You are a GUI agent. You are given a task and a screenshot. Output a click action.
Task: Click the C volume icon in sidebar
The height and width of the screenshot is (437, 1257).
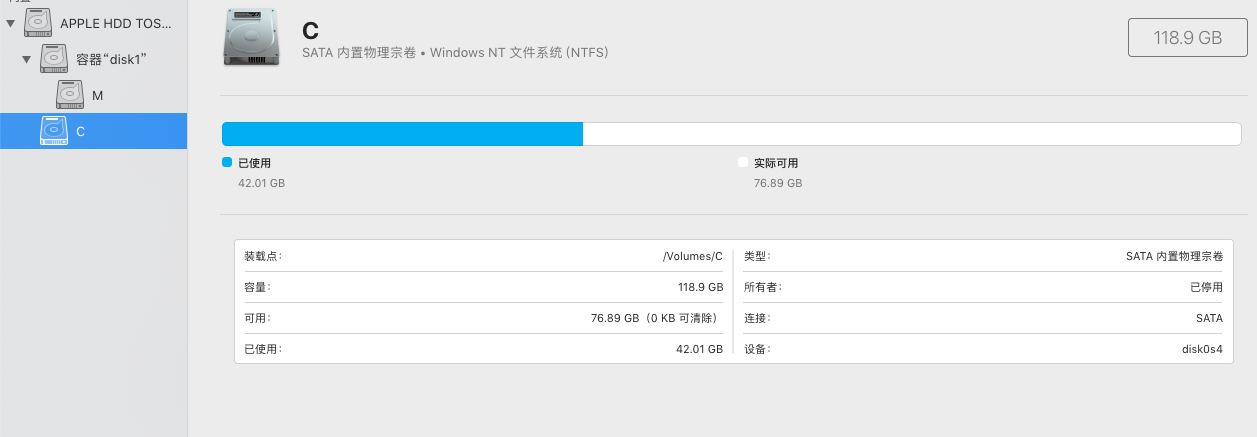54,131
